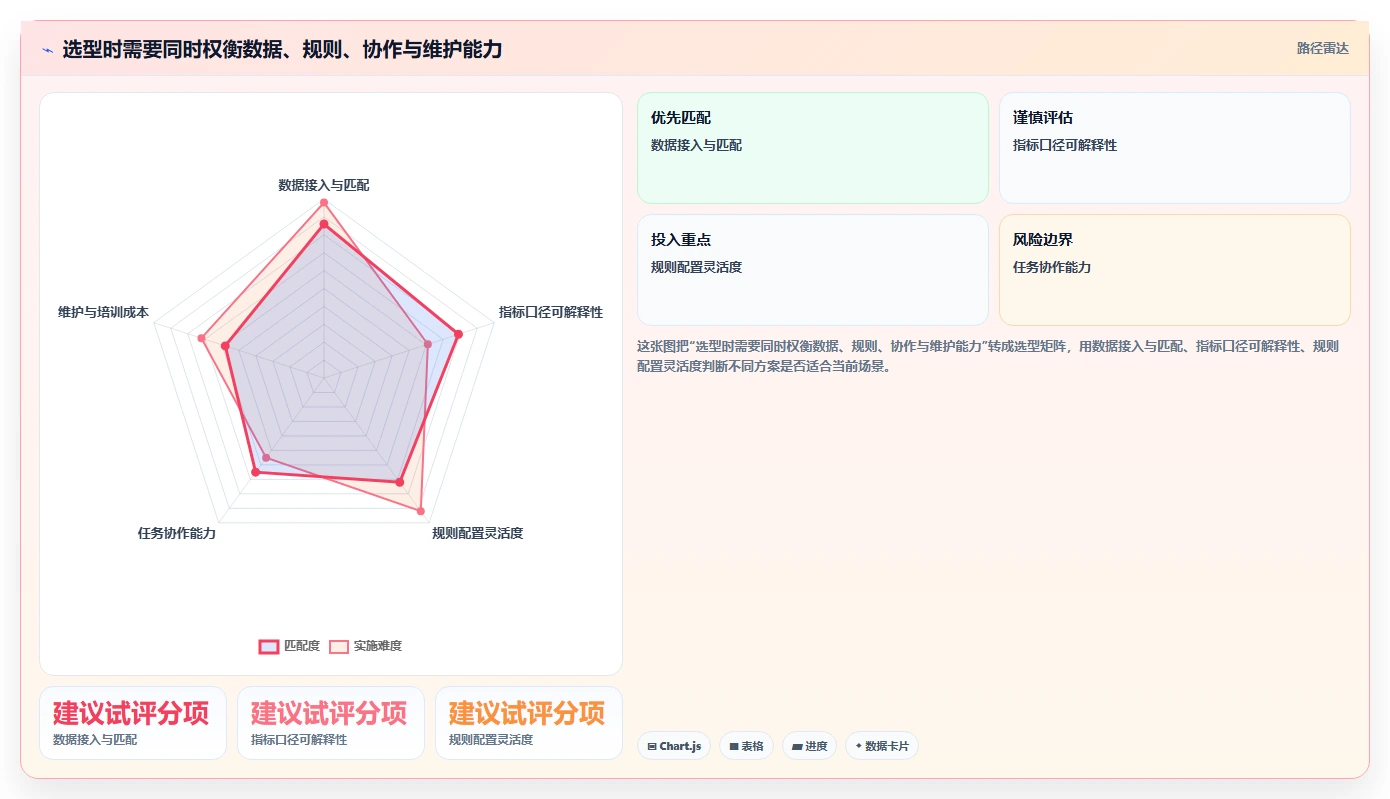This screenshot has width=1390, height=799.
Task: Click the outermost radar point on 规则配置灵活度 axis
Action: [421, 511]
